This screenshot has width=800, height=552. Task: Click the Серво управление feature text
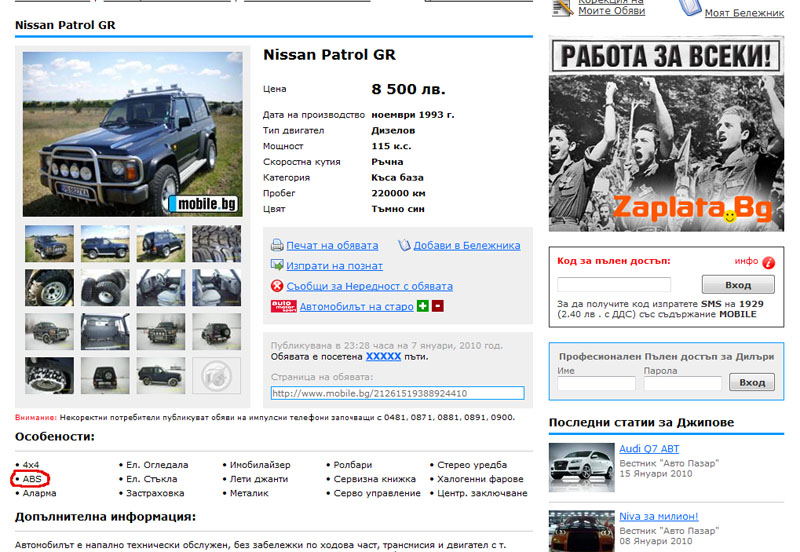coord(377,493)
